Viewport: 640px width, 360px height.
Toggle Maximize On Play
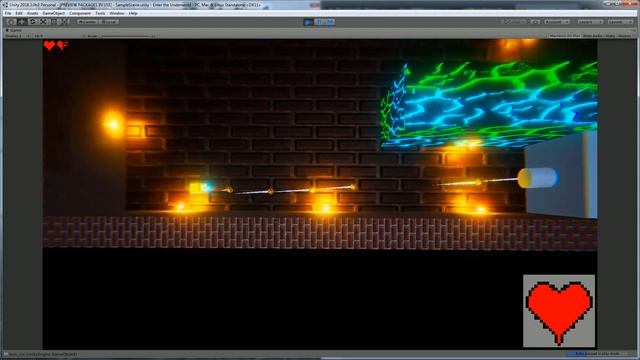tap(564, 36)
